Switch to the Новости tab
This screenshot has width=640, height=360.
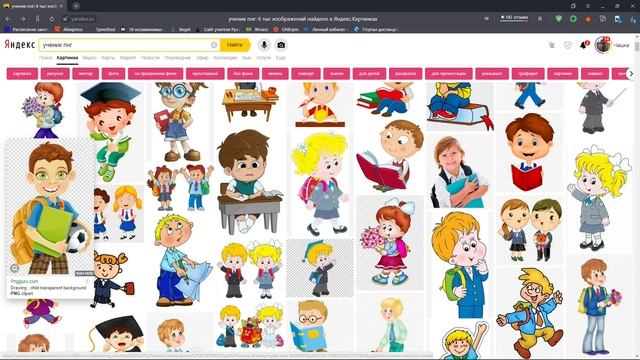tap(150, 58)
